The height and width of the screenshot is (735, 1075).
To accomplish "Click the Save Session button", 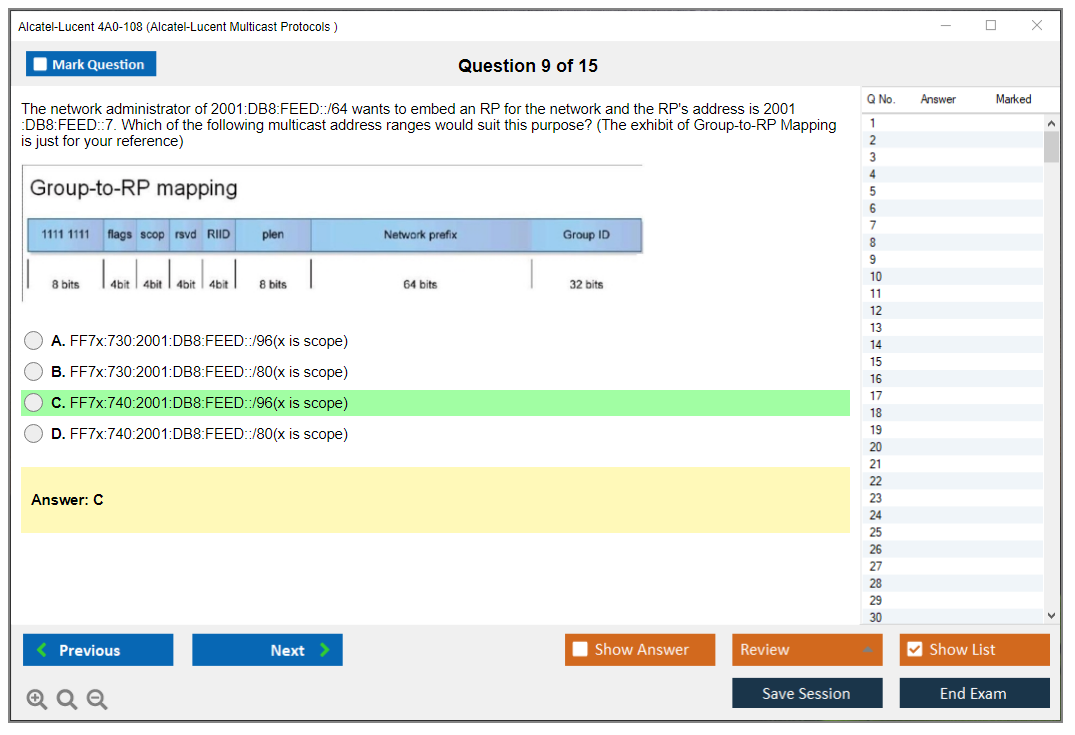I will pos(807,693).
